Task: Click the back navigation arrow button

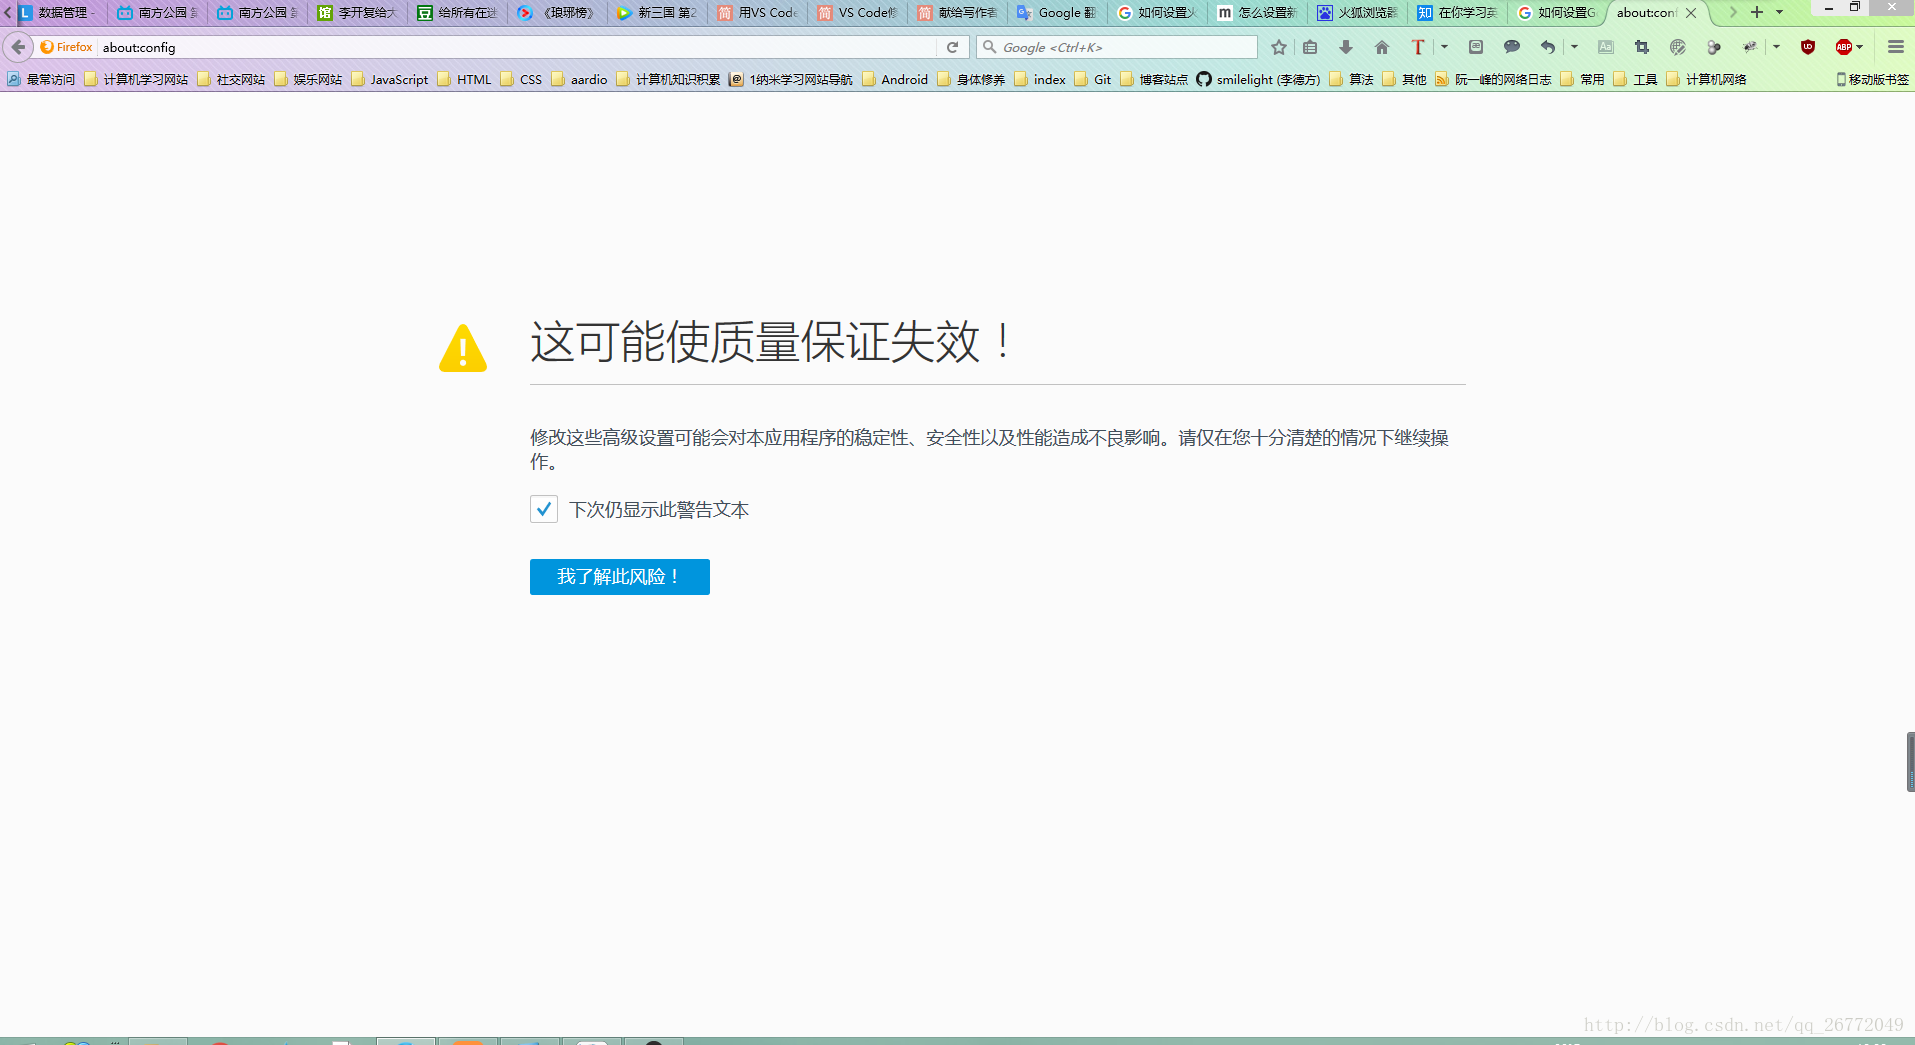Action: [x=18, y=47]
